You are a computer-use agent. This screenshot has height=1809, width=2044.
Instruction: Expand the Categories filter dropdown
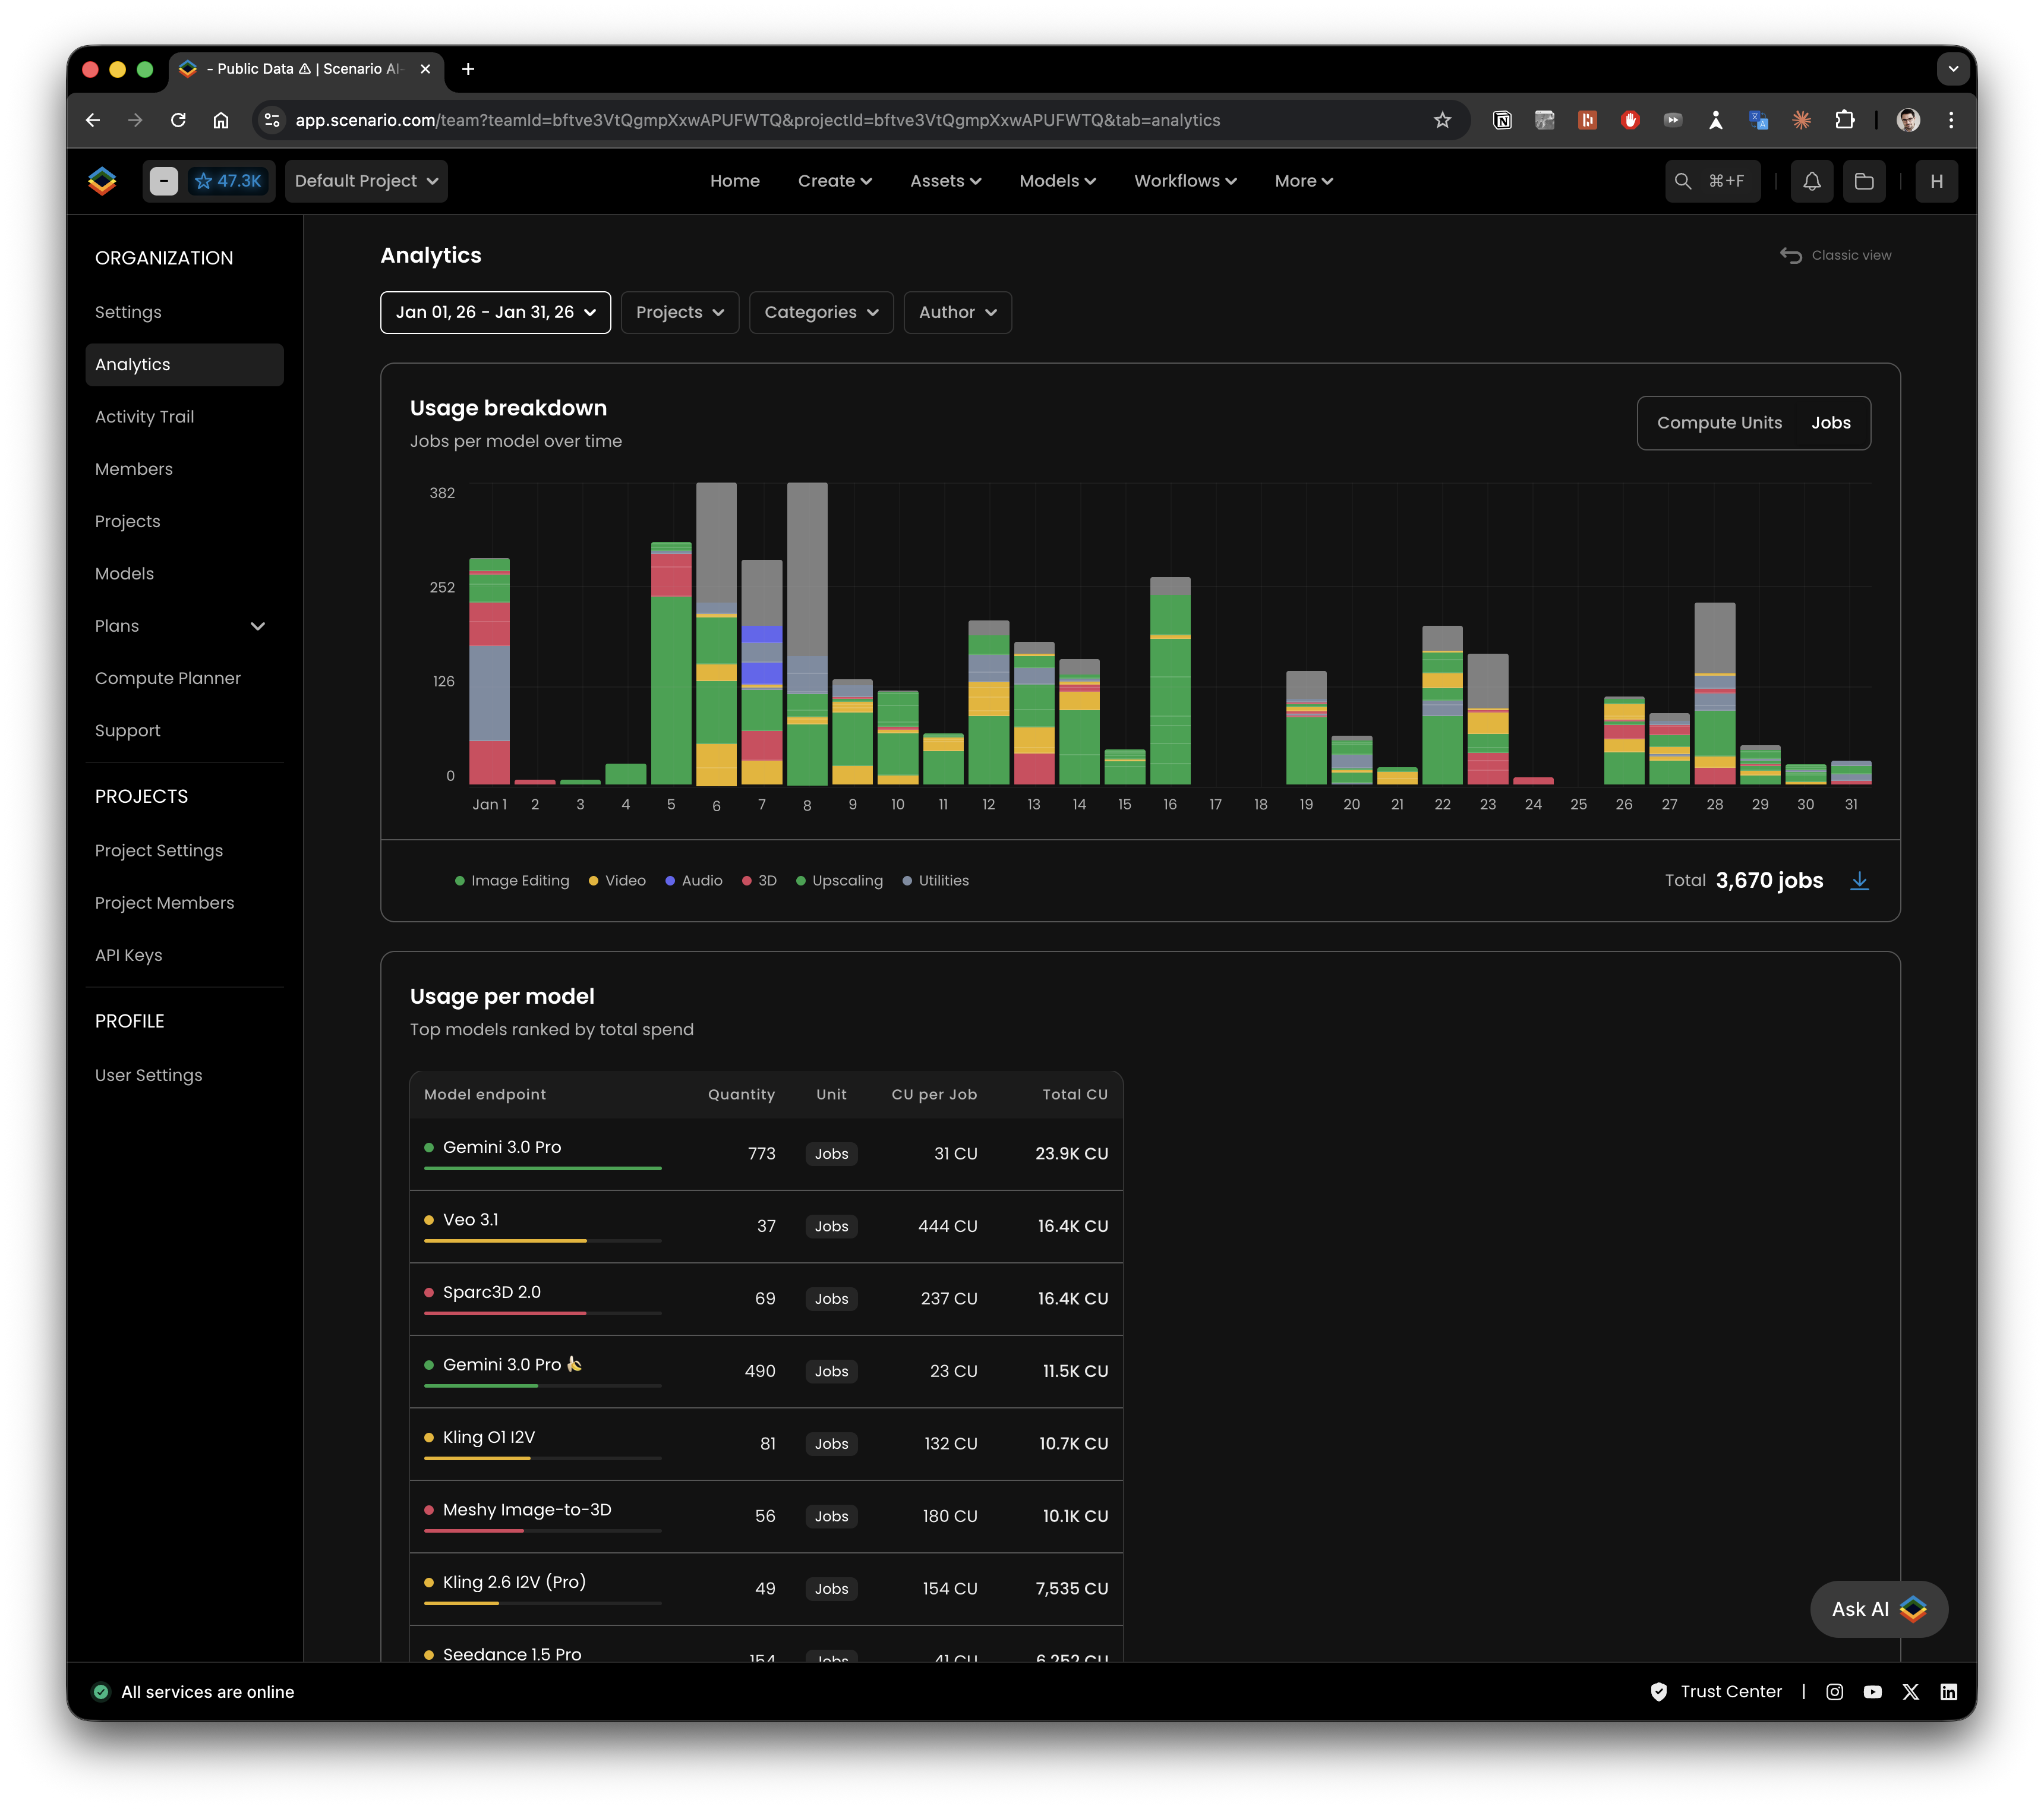tap(820, 312)
